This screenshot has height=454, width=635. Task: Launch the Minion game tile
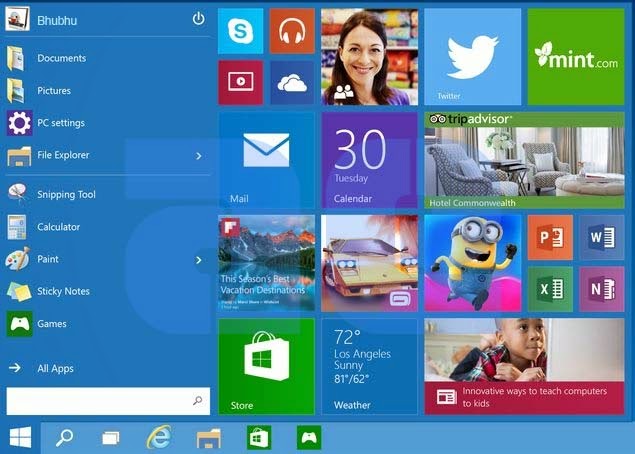pos(473,263)
